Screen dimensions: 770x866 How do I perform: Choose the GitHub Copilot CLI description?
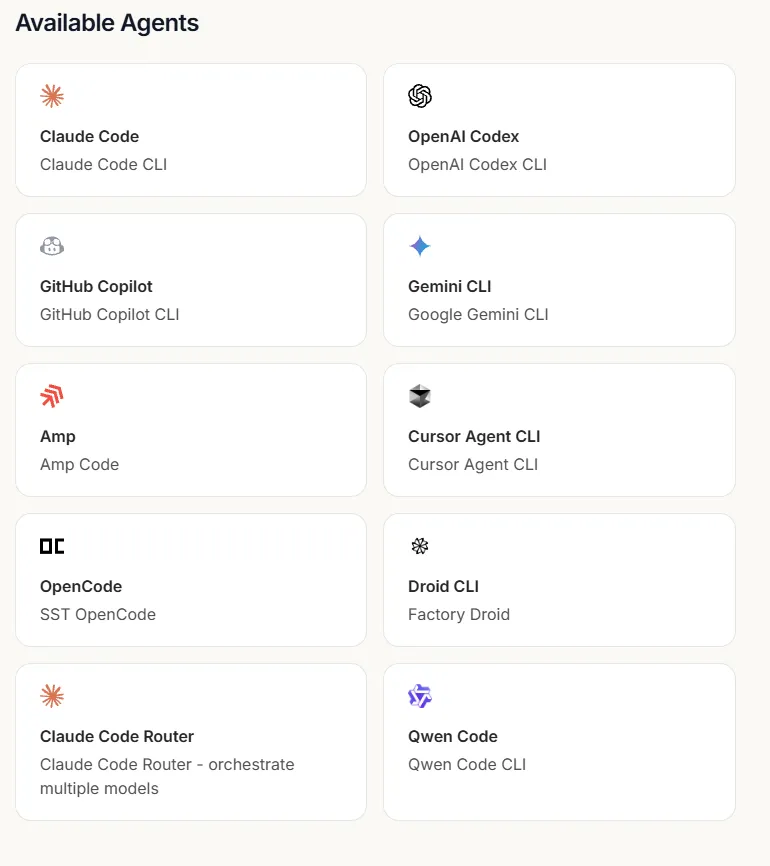pos(109,314)
